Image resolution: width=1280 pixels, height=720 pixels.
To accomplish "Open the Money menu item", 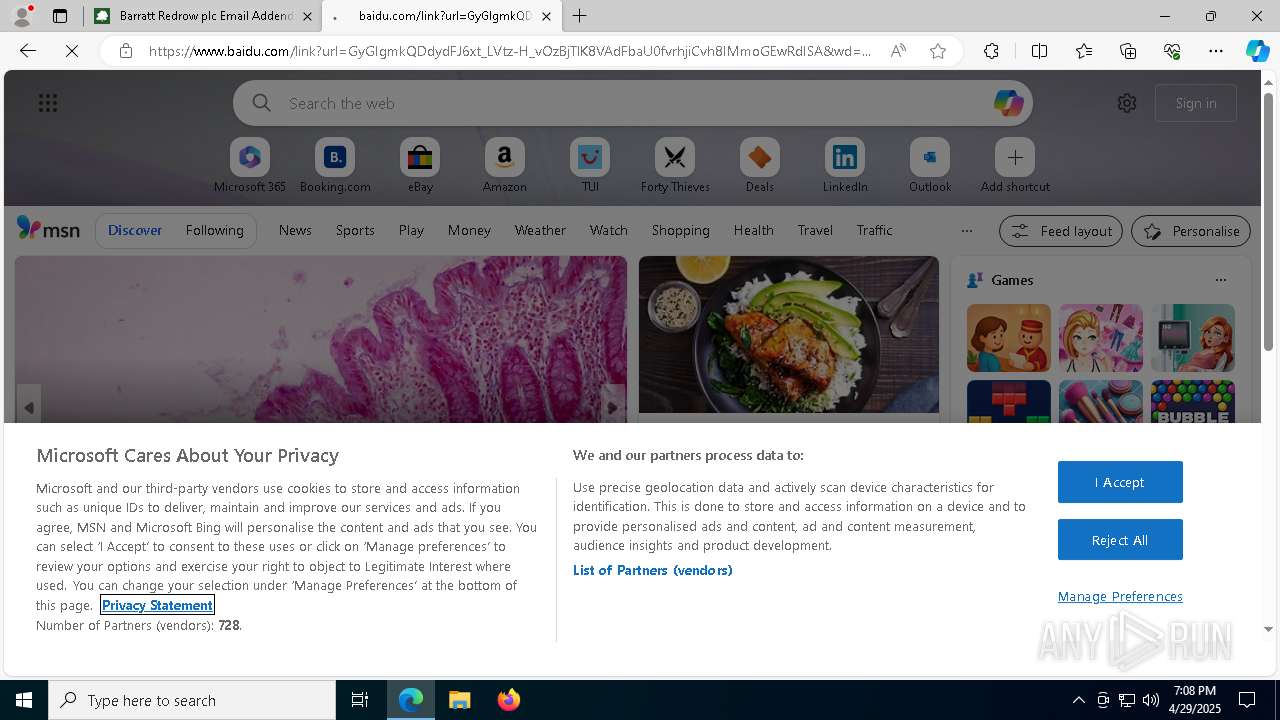I will coord(469,230).
